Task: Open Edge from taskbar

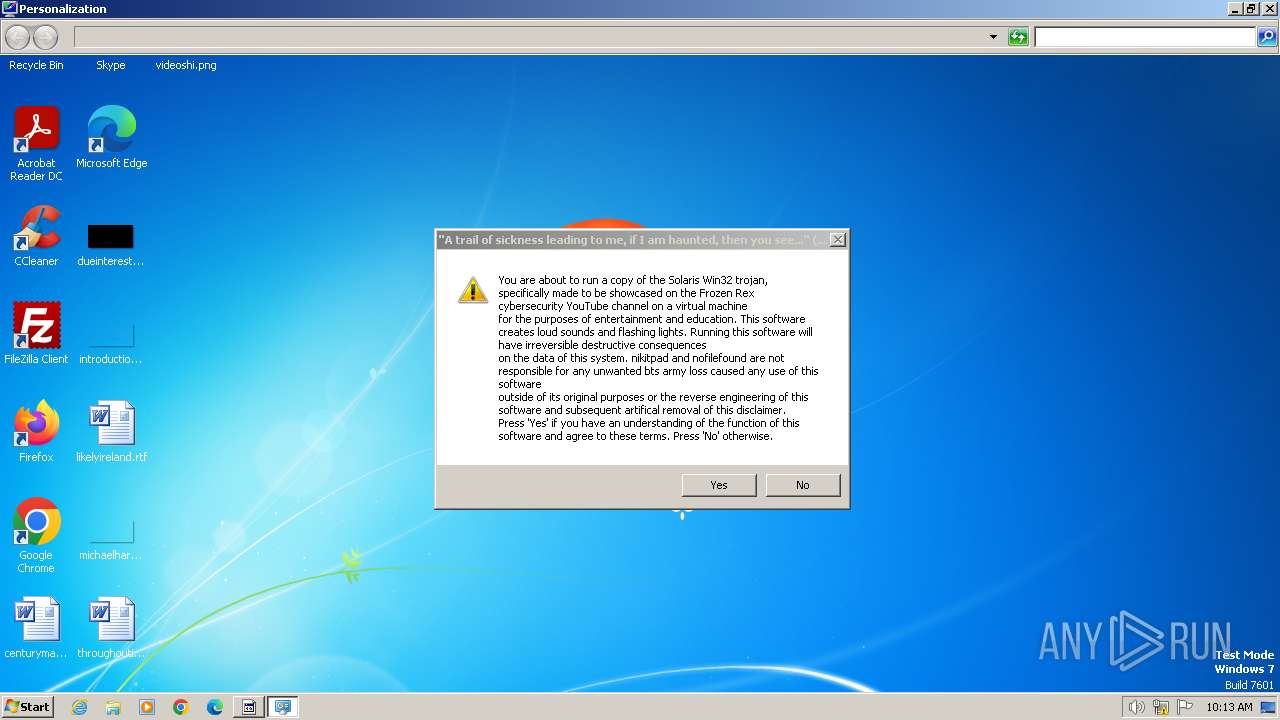Action: tap(215, 707)
